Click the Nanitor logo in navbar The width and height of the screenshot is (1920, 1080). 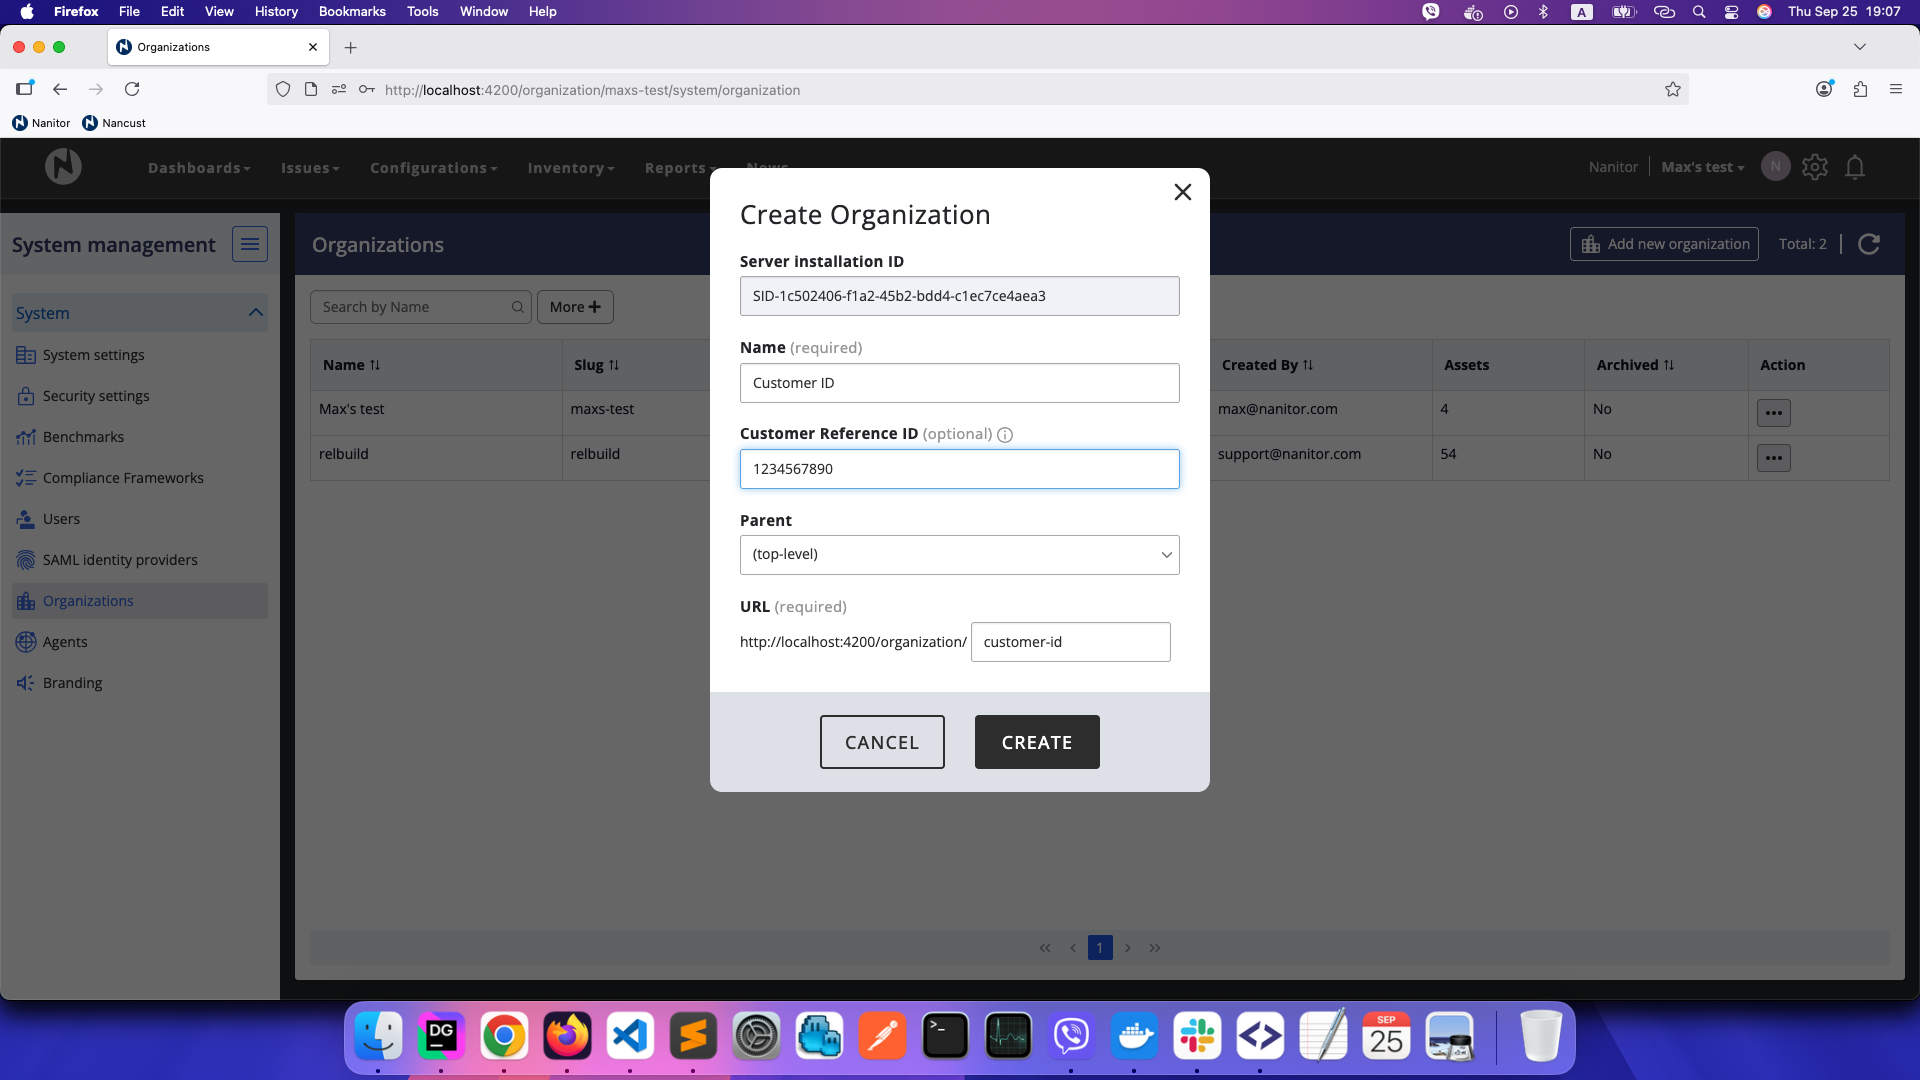tap(63, 167)
